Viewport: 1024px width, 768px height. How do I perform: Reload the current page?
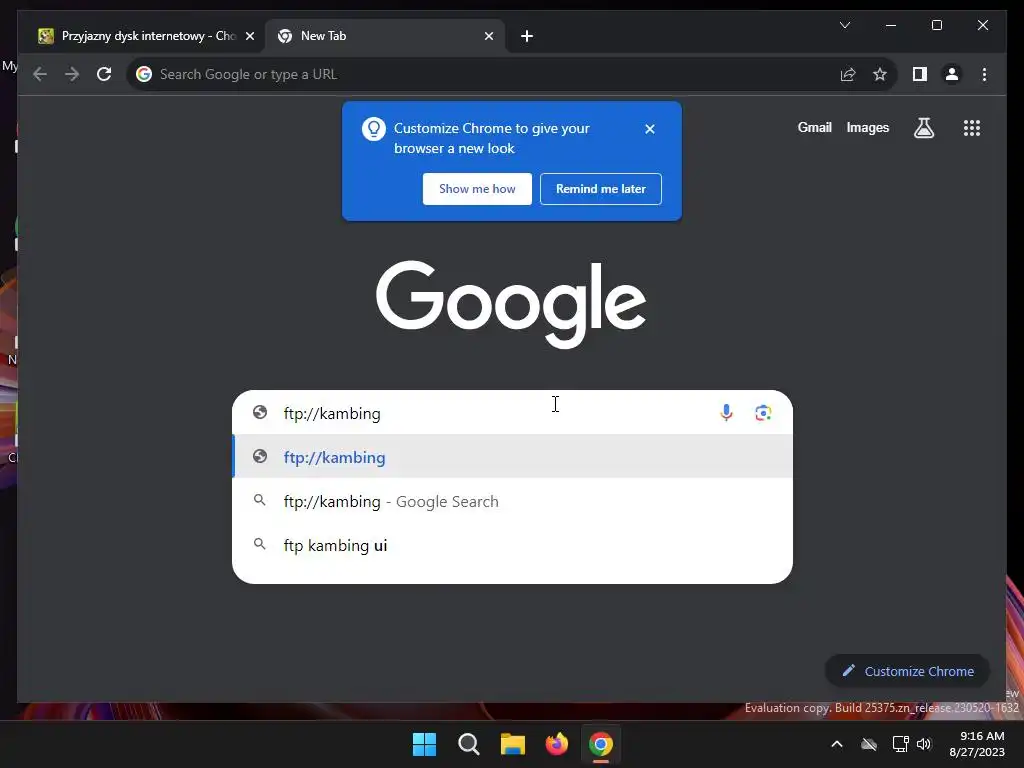point(104,74)
